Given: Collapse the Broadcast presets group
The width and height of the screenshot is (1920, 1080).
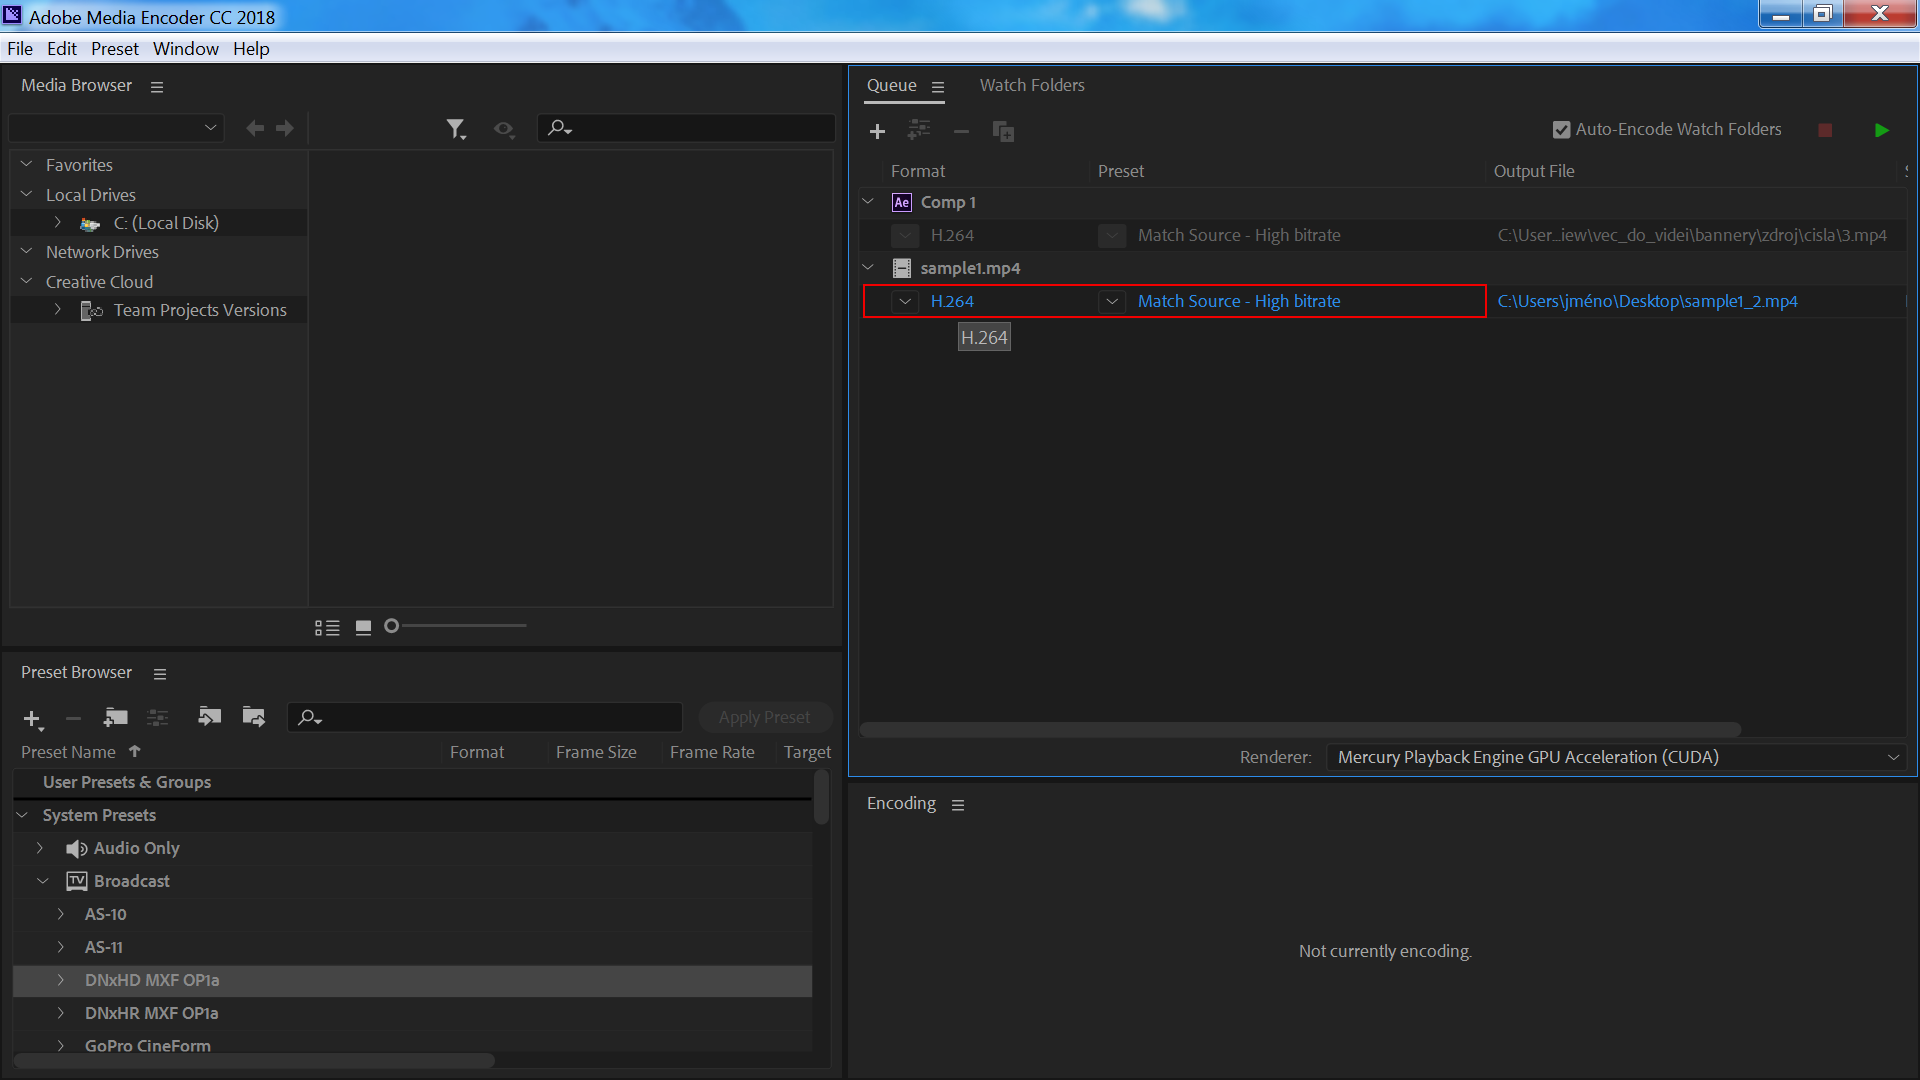Looking at the screenshot, I should [x=42, y=881].
